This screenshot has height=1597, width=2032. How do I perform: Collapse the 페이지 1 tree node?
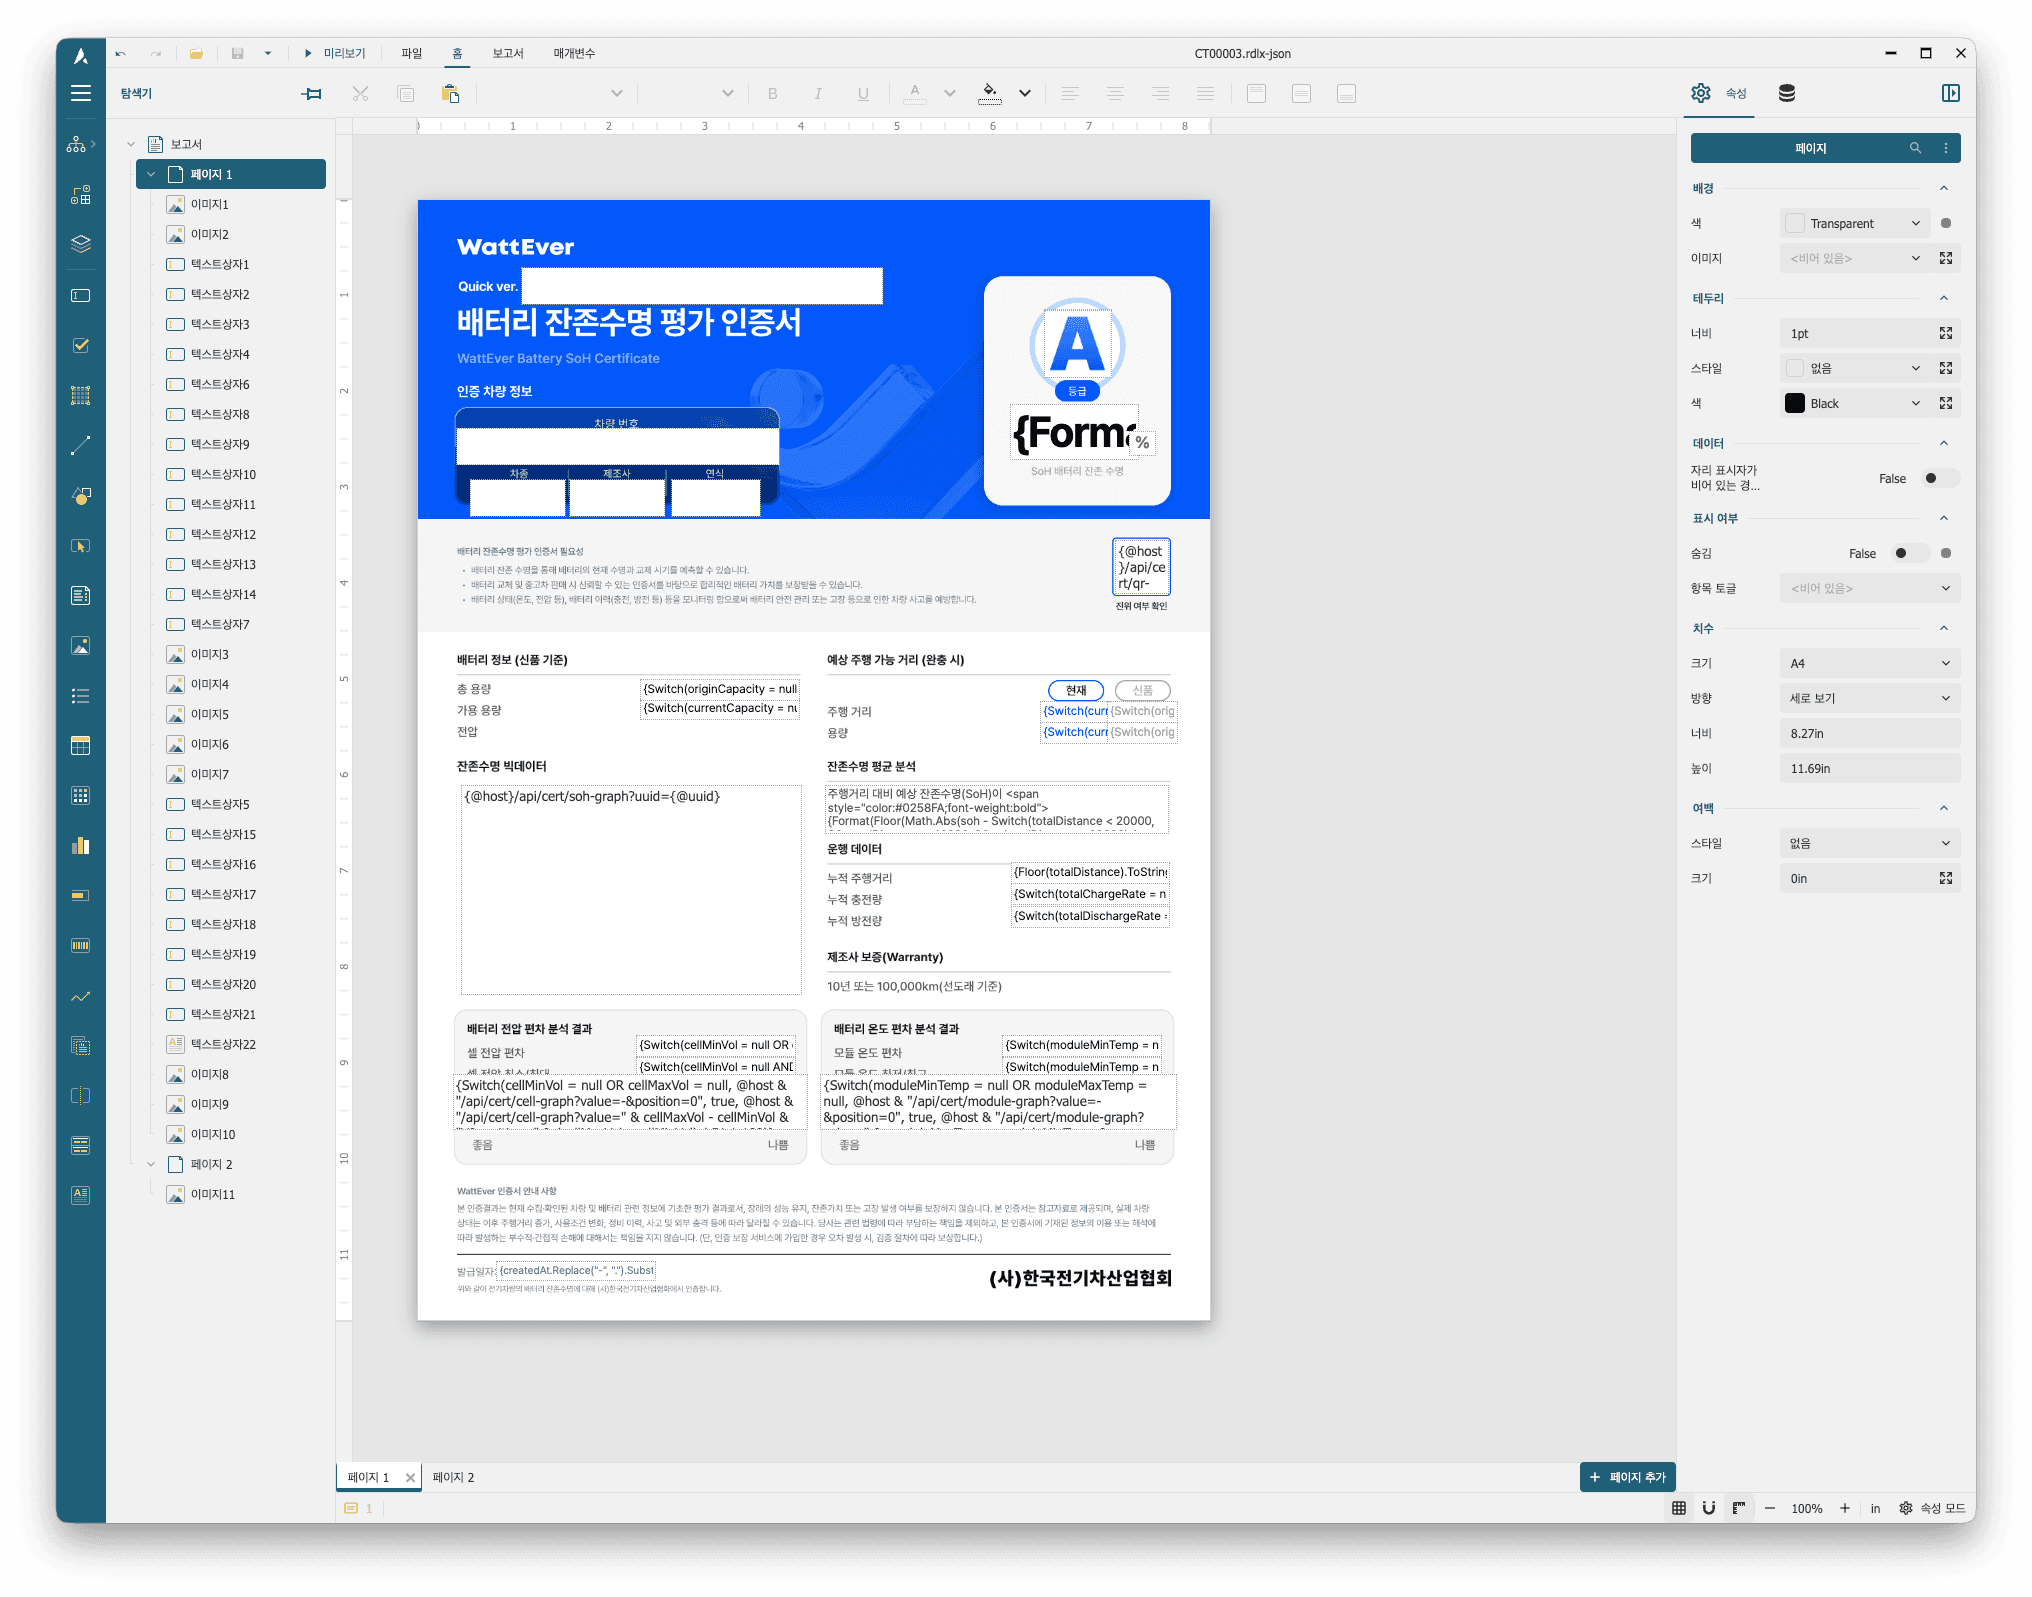151,174
